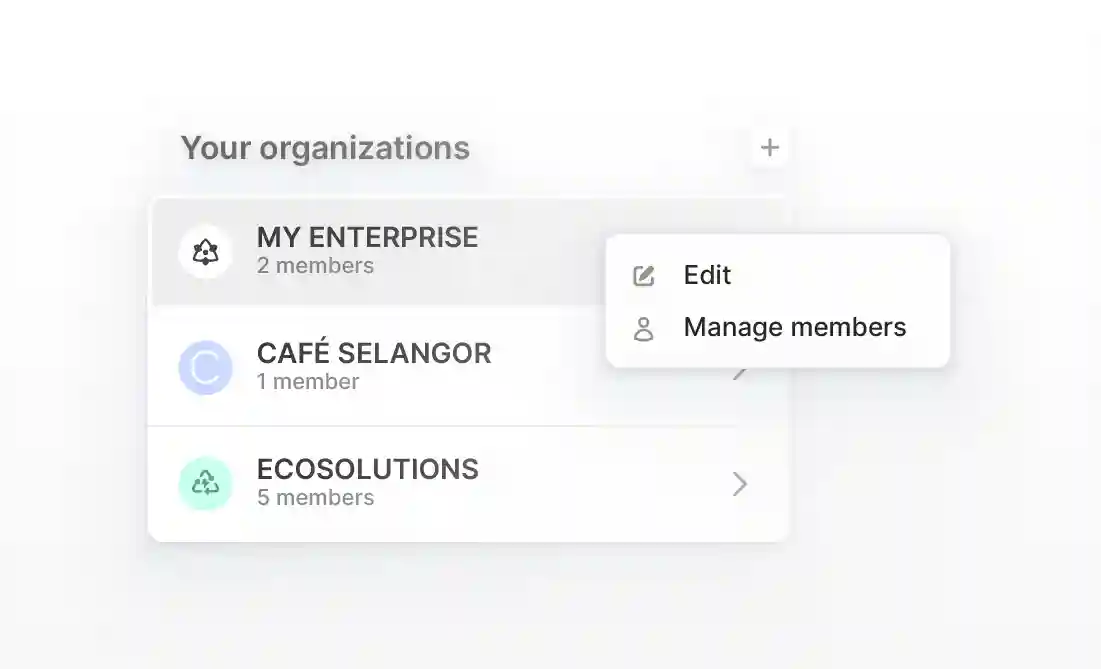Click empty space in the MY ENTERPRISE row
1101x669 pixels.
click(x=540, y=252)
